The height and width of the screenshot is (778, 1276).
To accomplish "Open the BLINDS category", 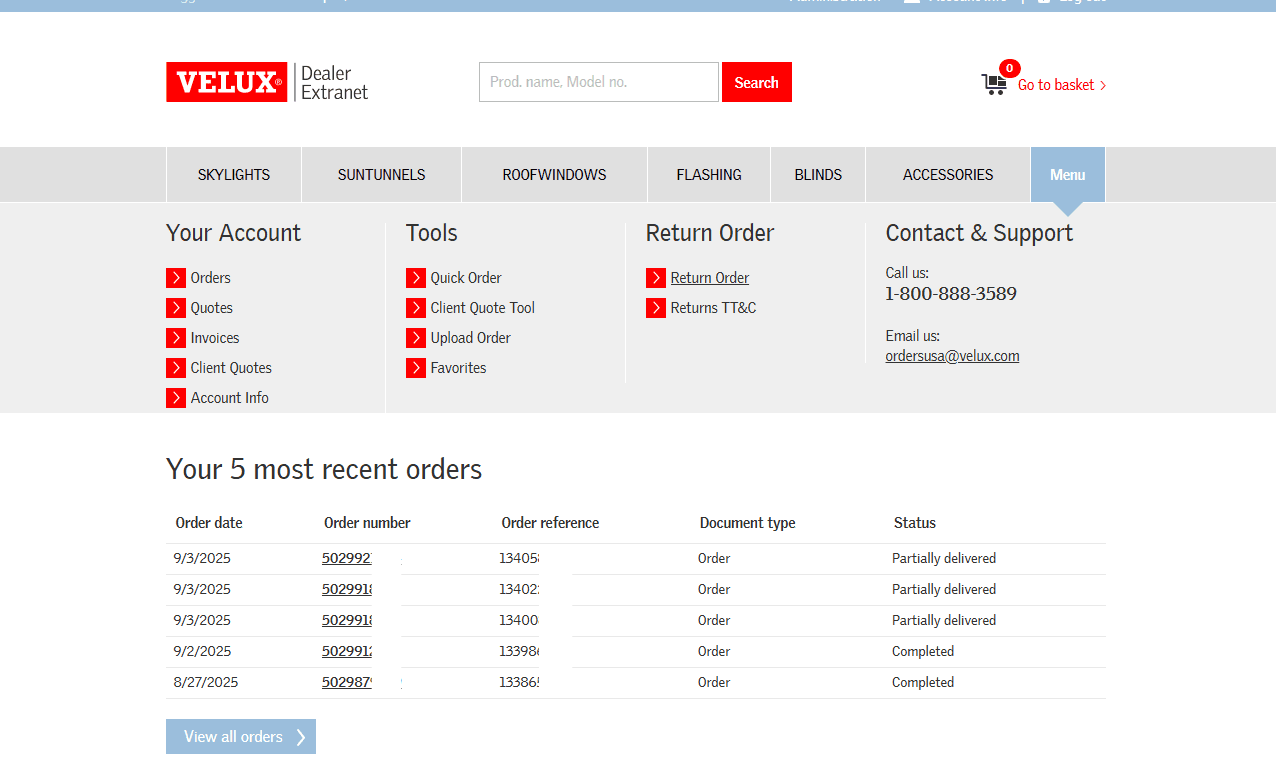I will (818, 175).
